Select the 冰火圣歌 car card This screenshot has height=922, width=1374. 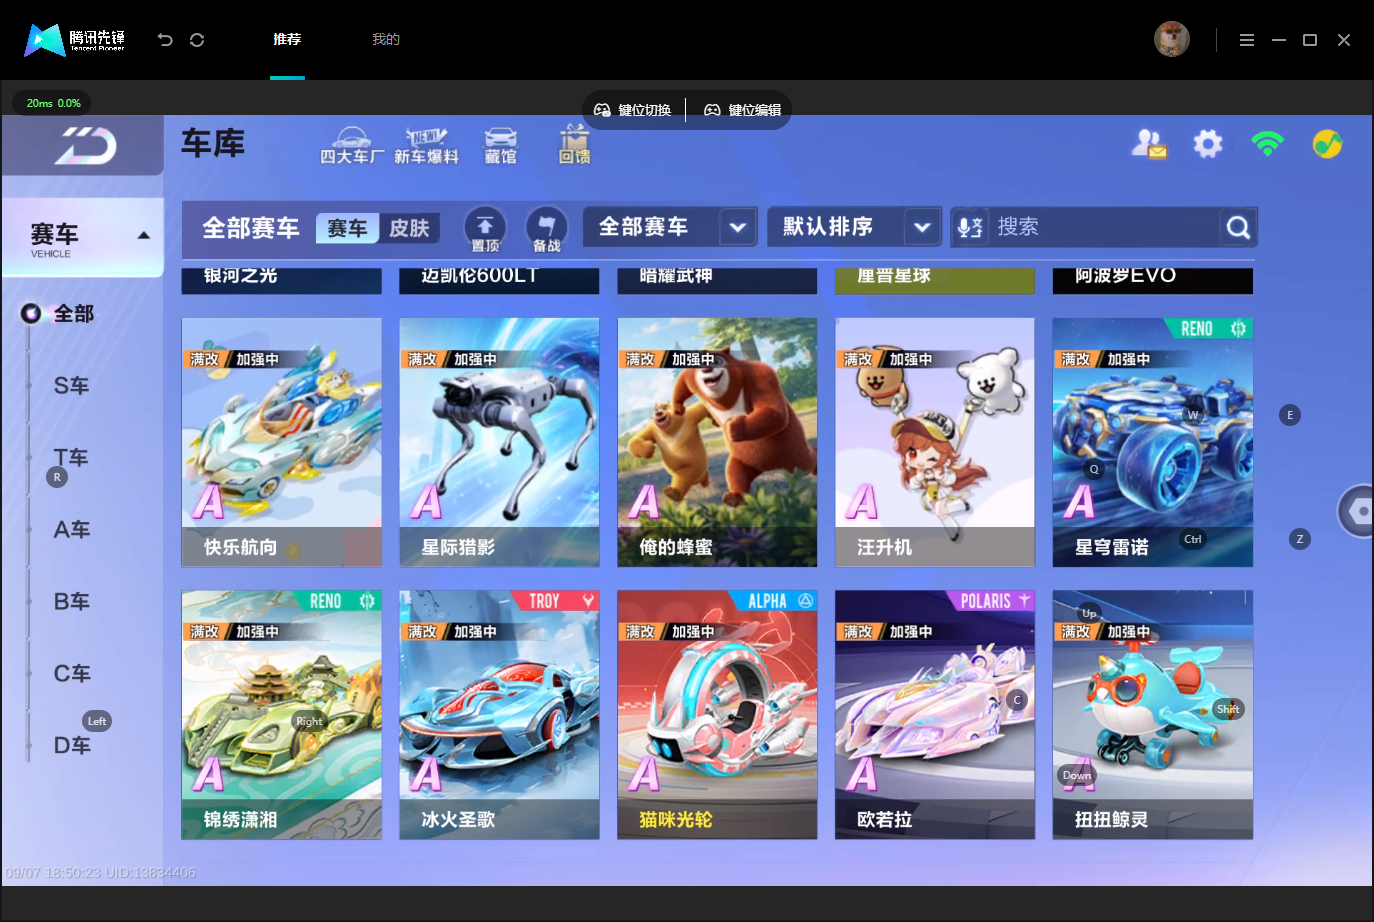tap(499, 714)
